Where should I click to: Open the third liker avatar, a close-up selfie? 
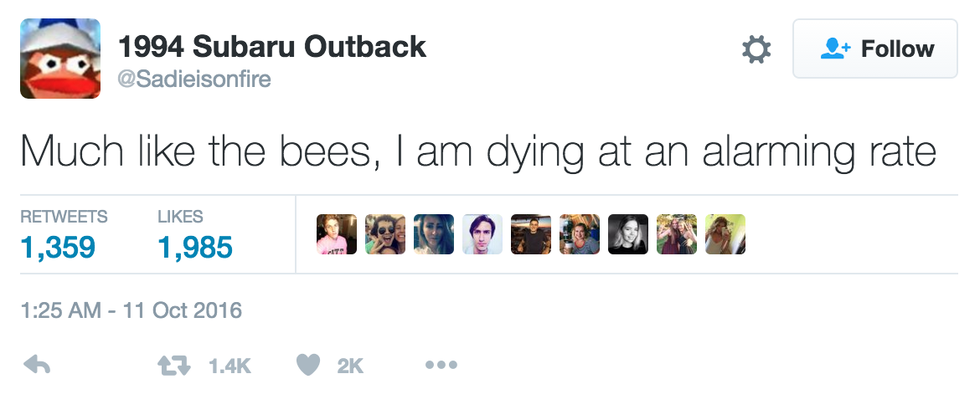(x=434, y=234)
